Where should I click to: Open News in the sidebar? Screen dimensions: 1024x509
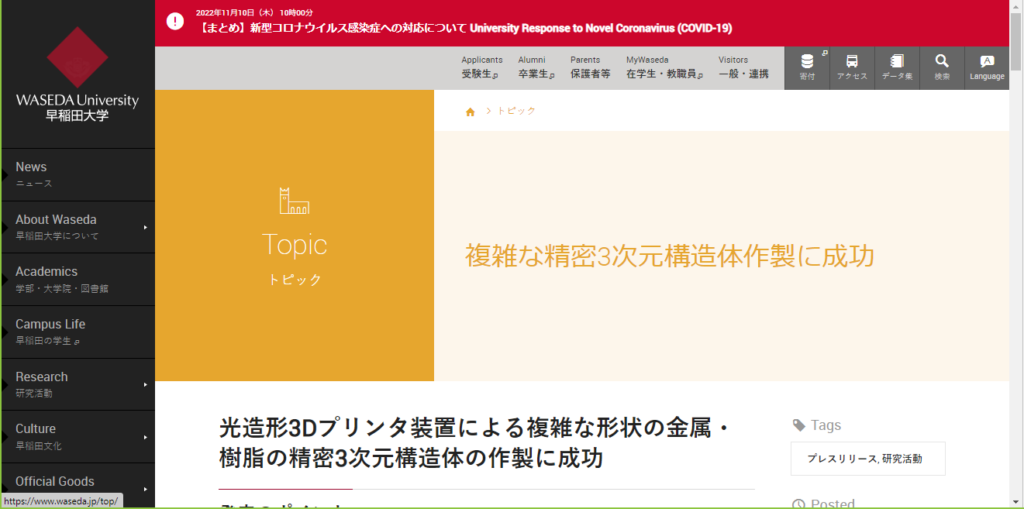pyautogui.click(x=78, y=174)
